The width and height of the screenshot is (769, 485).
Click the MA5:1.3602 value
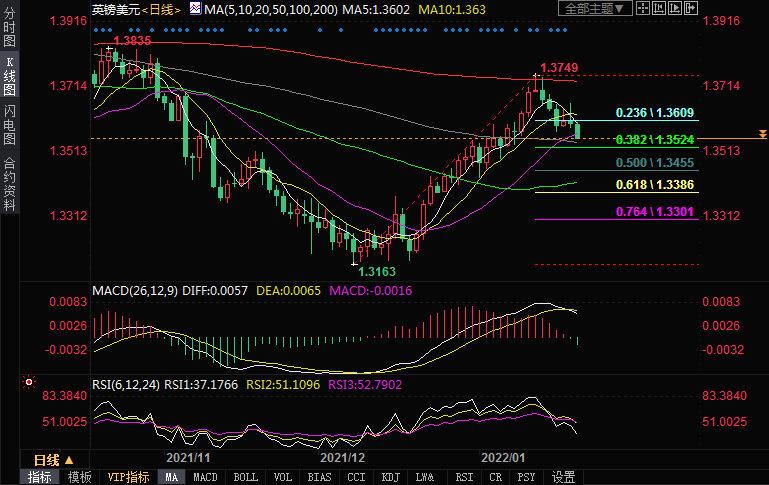pos(376,9)
